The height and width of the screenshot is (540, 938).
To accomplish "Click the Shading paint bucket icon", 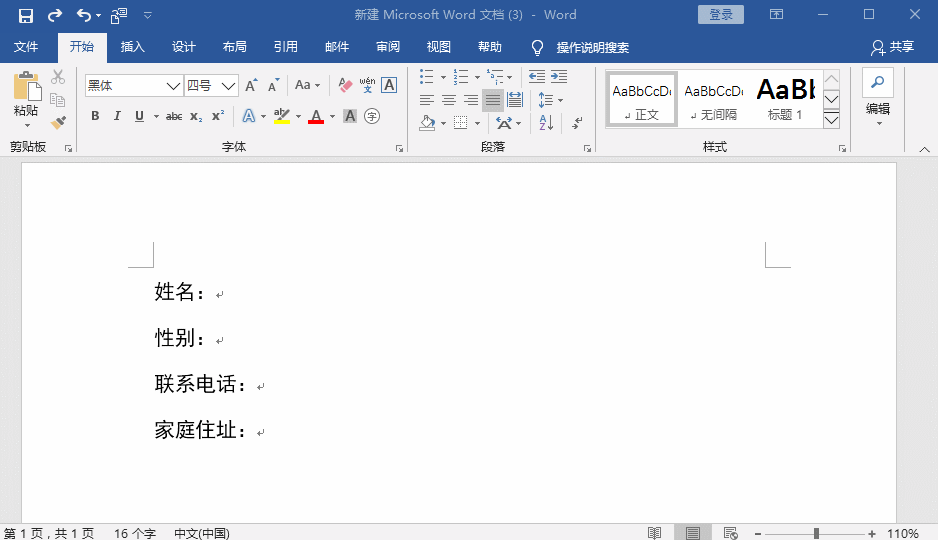I will tap(427, 123).
